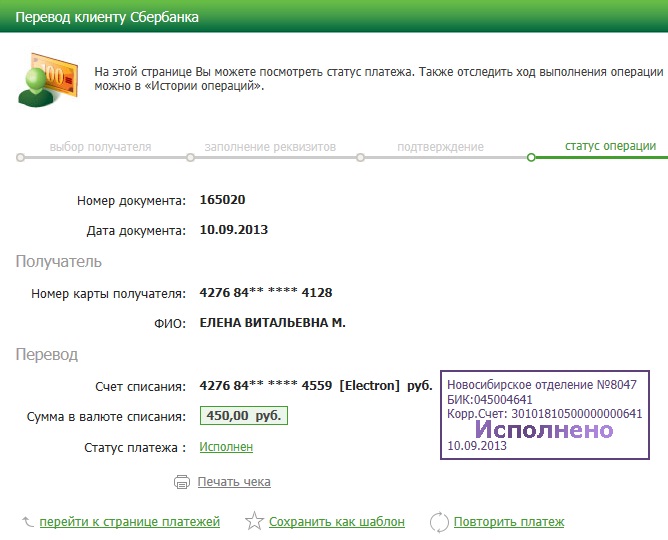Click the БИК:045004641 line in stamp

tap(490, 399)
